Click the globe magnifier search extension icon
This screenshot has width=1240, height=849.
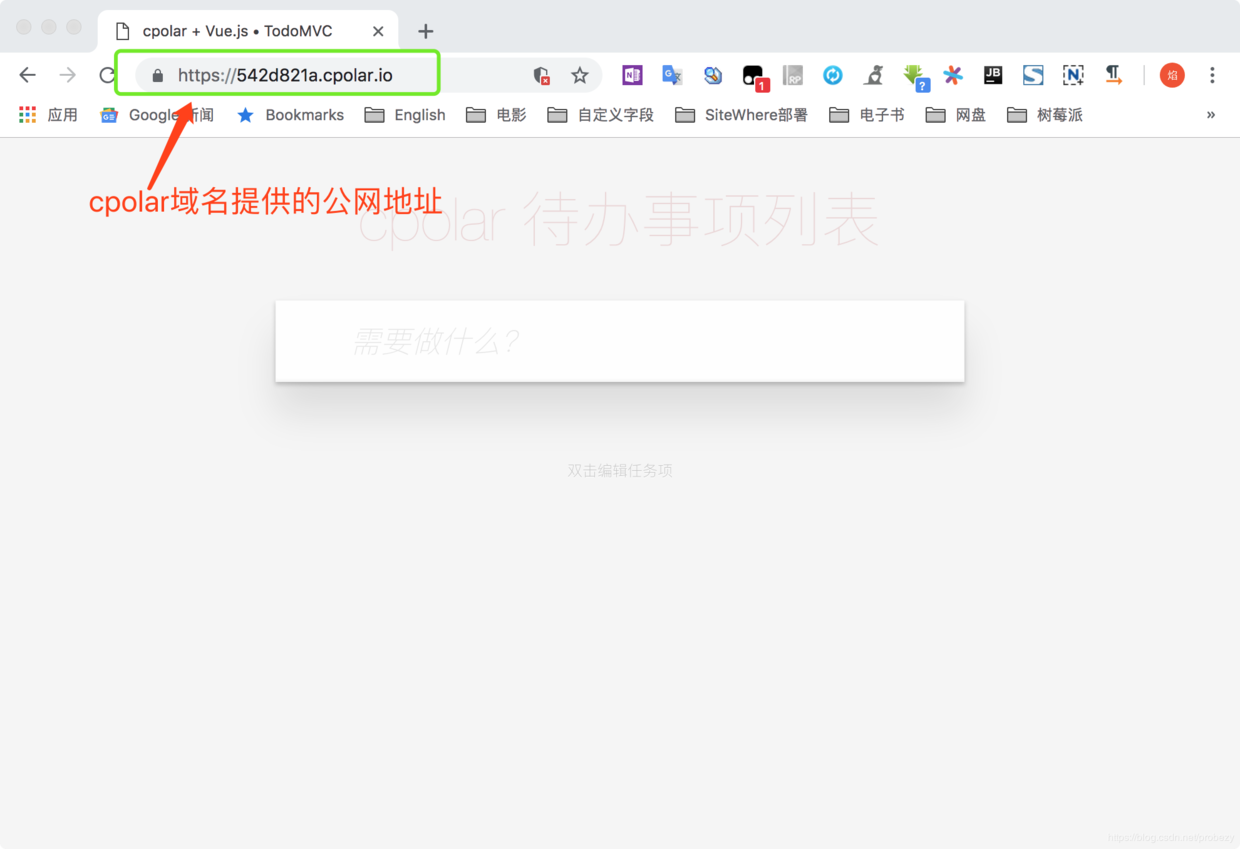(713, 75)
